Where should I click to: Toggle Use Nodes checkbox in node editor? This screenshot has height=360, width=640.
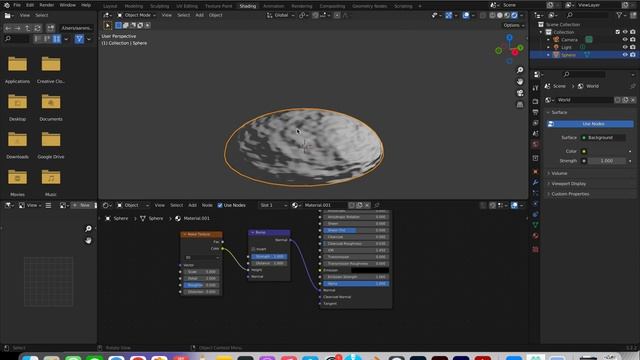coord(220,205)
